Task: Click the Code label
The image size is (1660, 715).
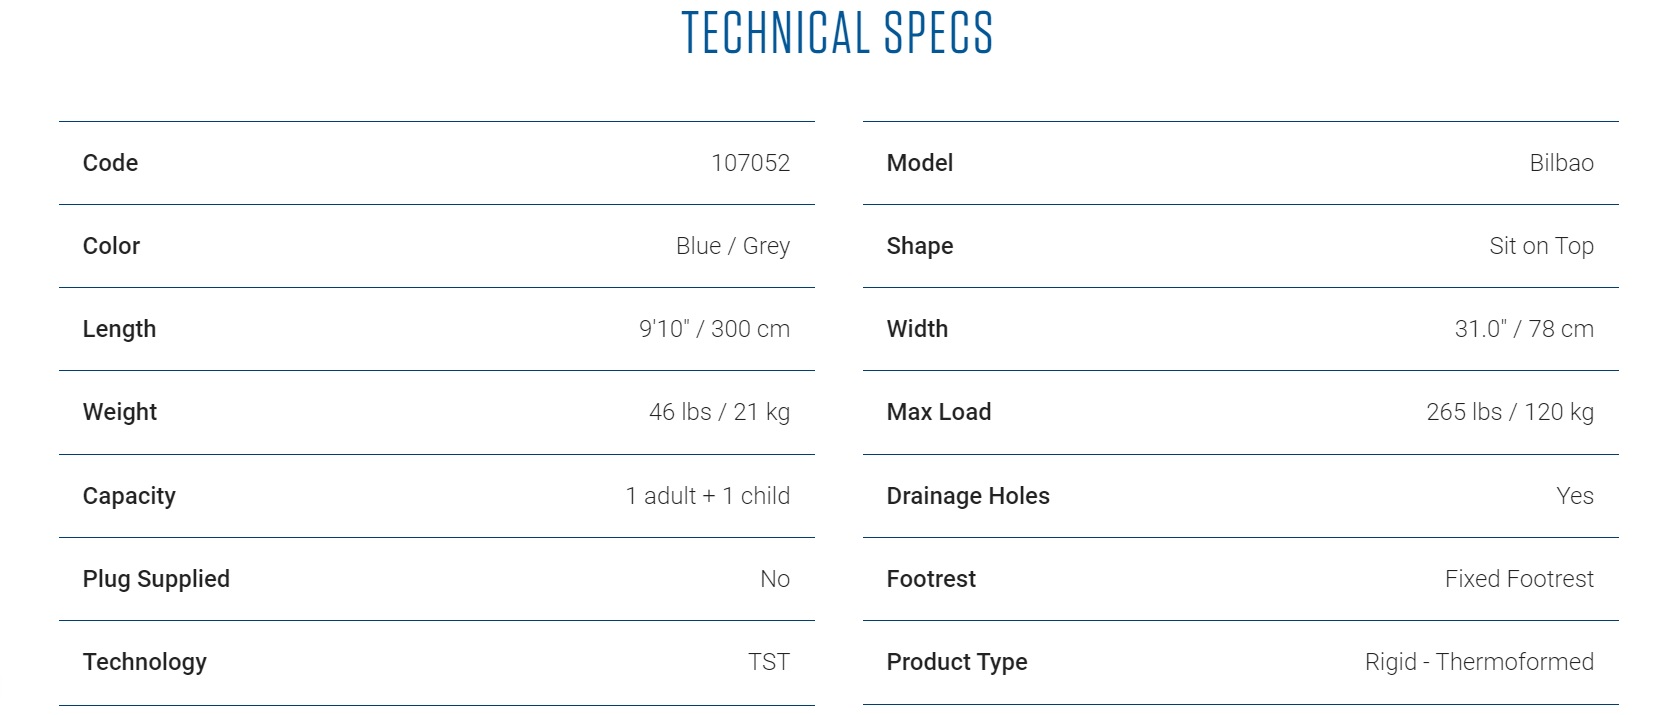Action: pyautogui.click(x=110, y=163)
